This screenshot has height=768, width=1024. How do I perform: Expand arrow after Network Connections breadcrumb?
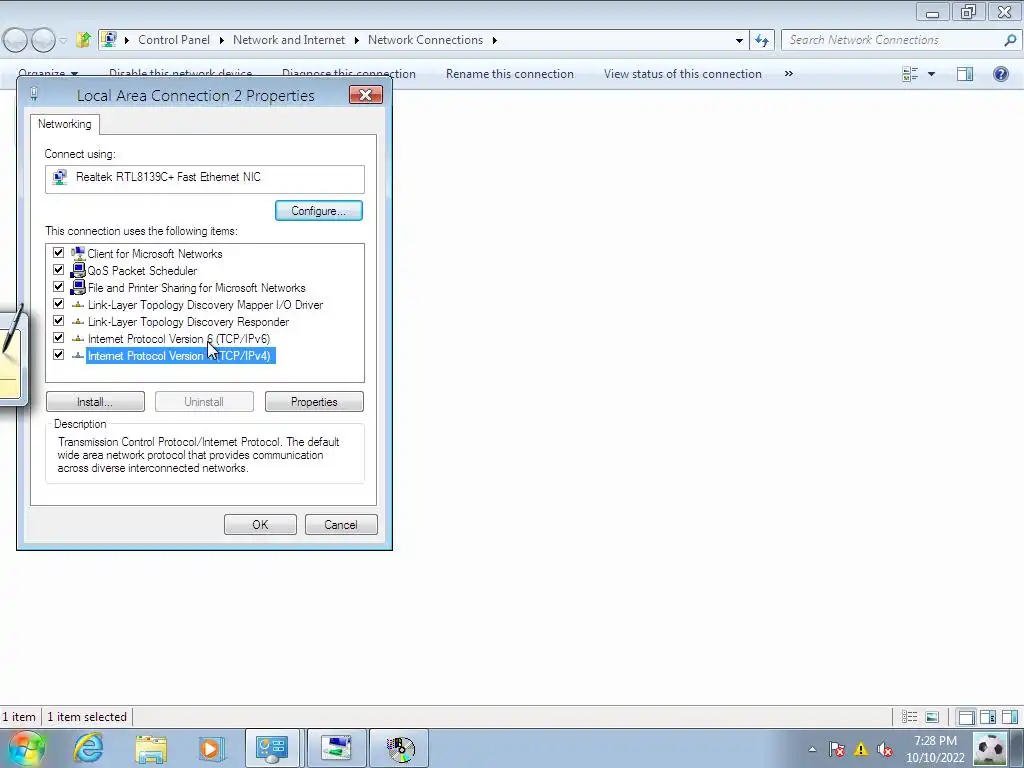tap(494, 40)
